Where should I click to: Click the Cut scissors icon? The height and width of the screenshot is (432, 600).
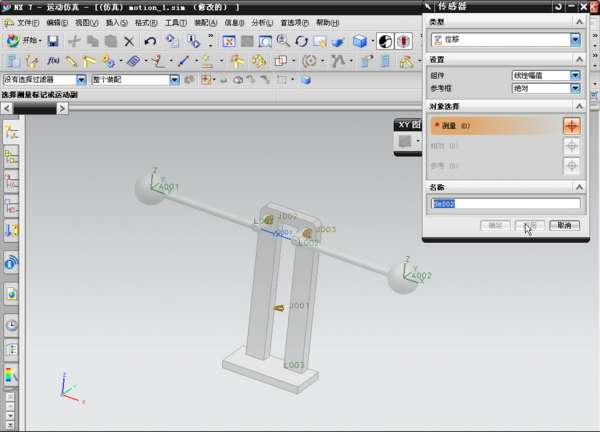coord(74,41)
